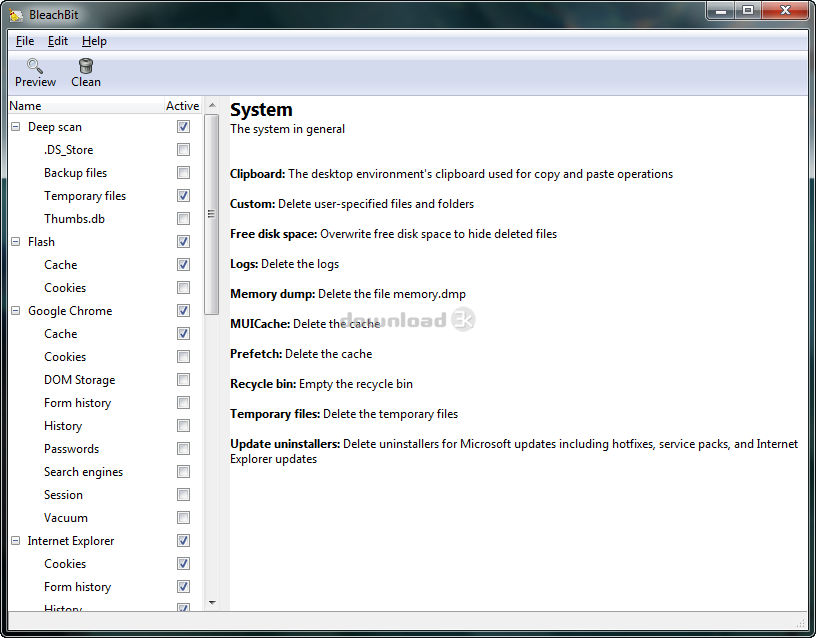816x638 pixels.
Task: Collapse the Flash tree group
Action: pyautogui.click(x=16, y=241)
